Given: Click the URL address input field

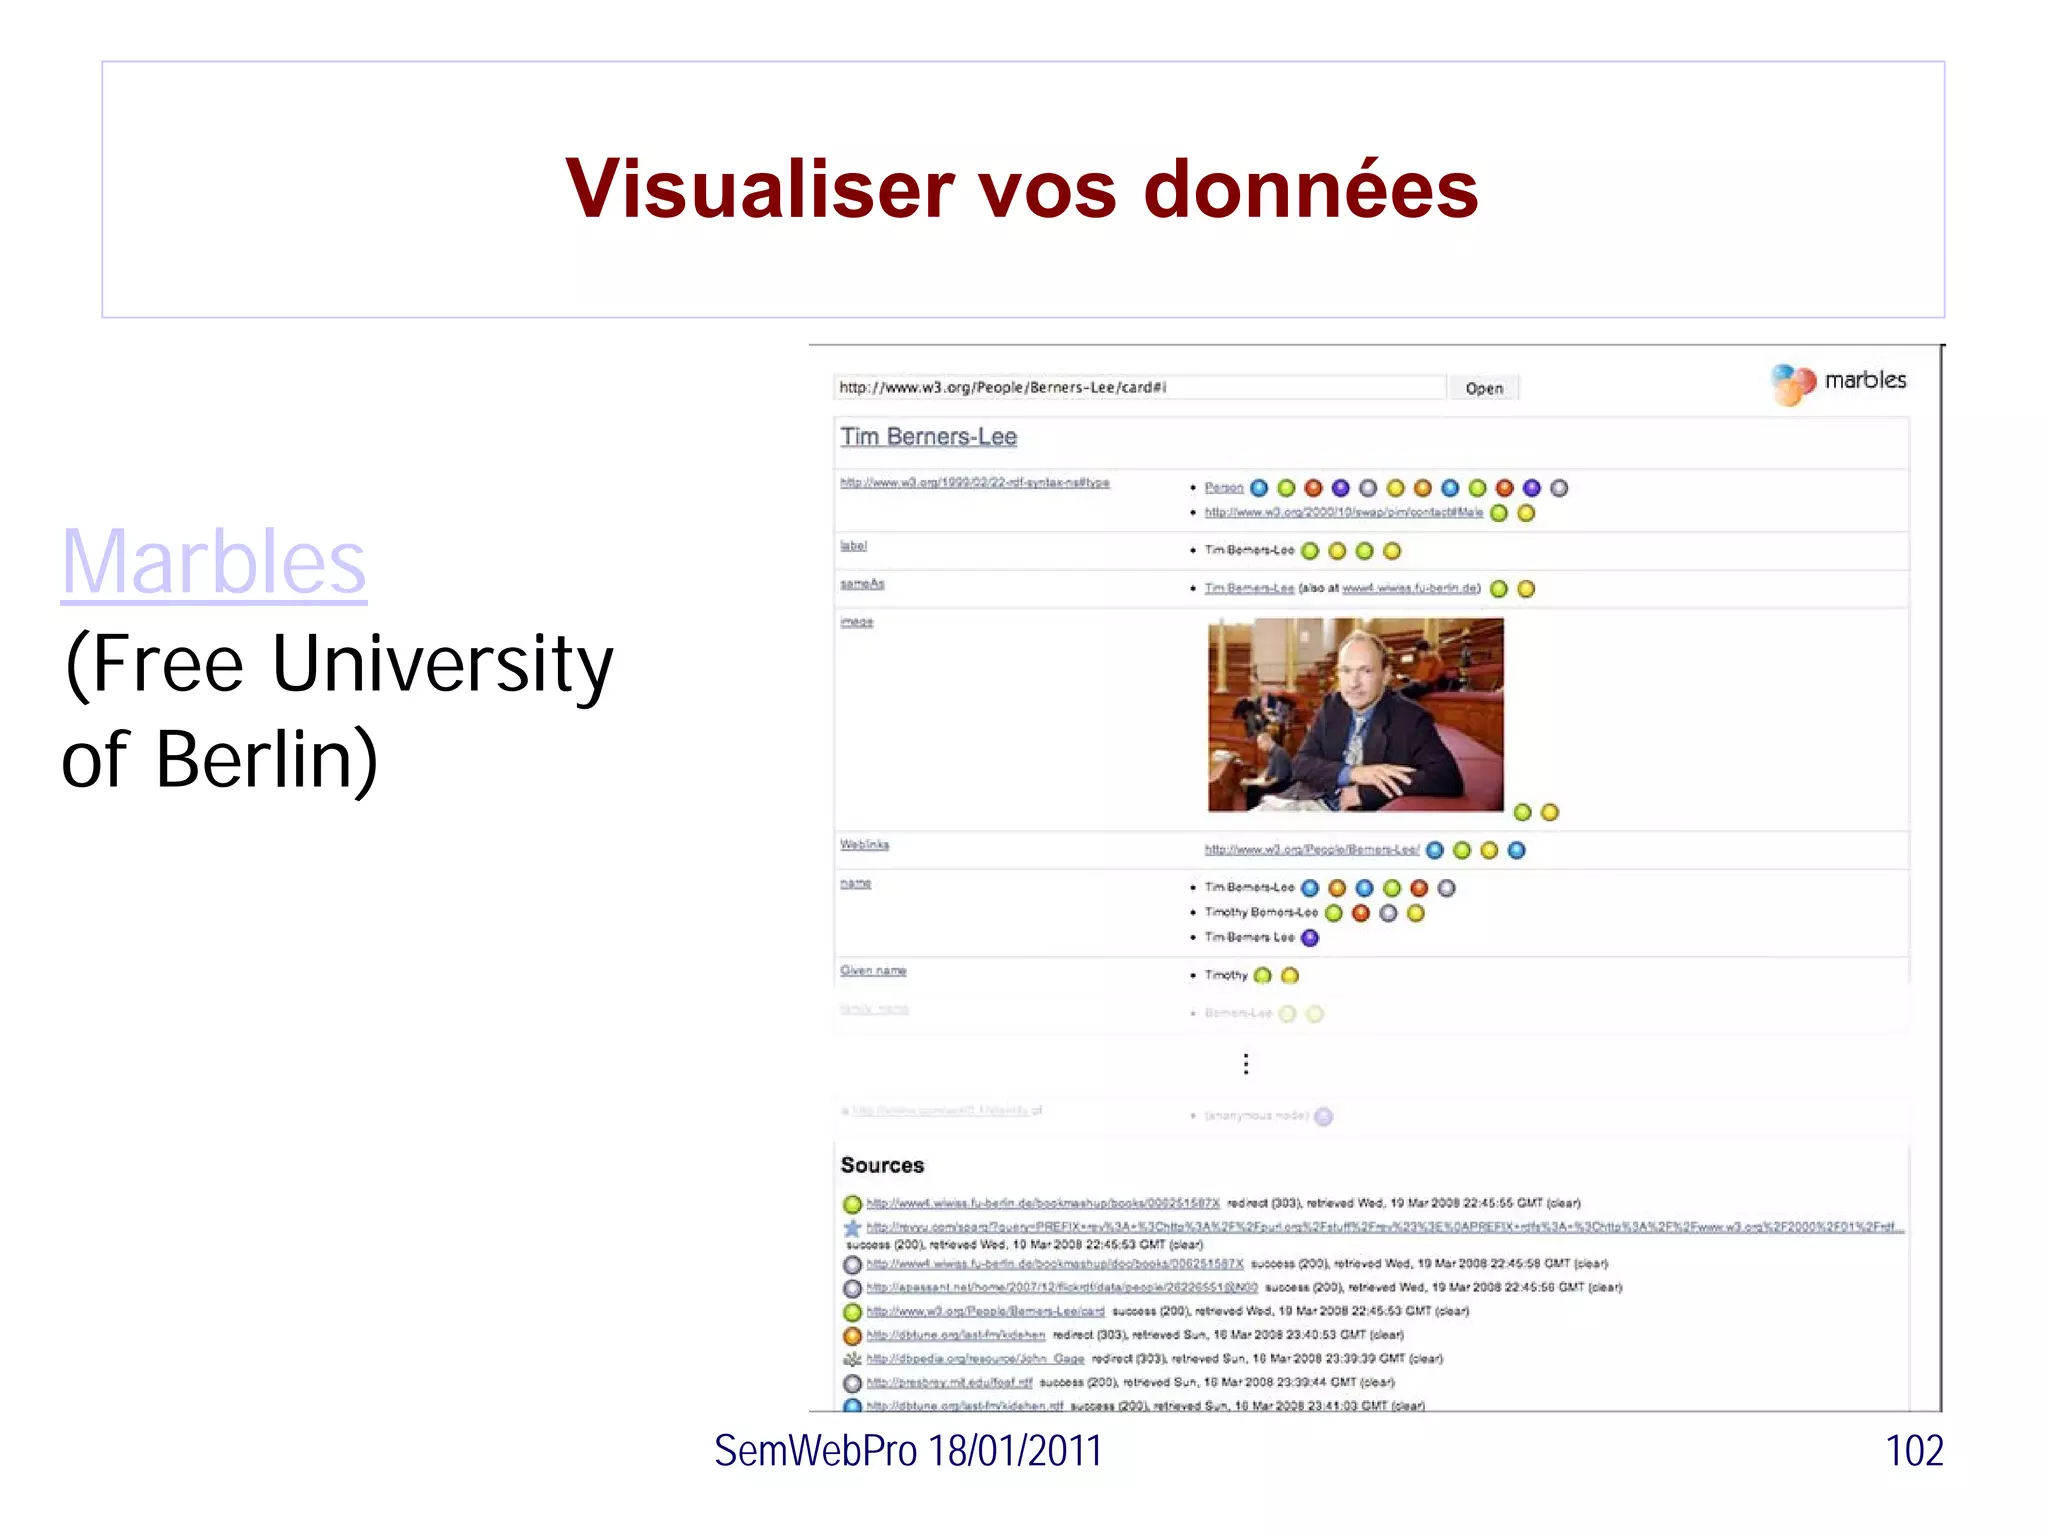Looking at the screenshot, I should (x=1139, y=388).
